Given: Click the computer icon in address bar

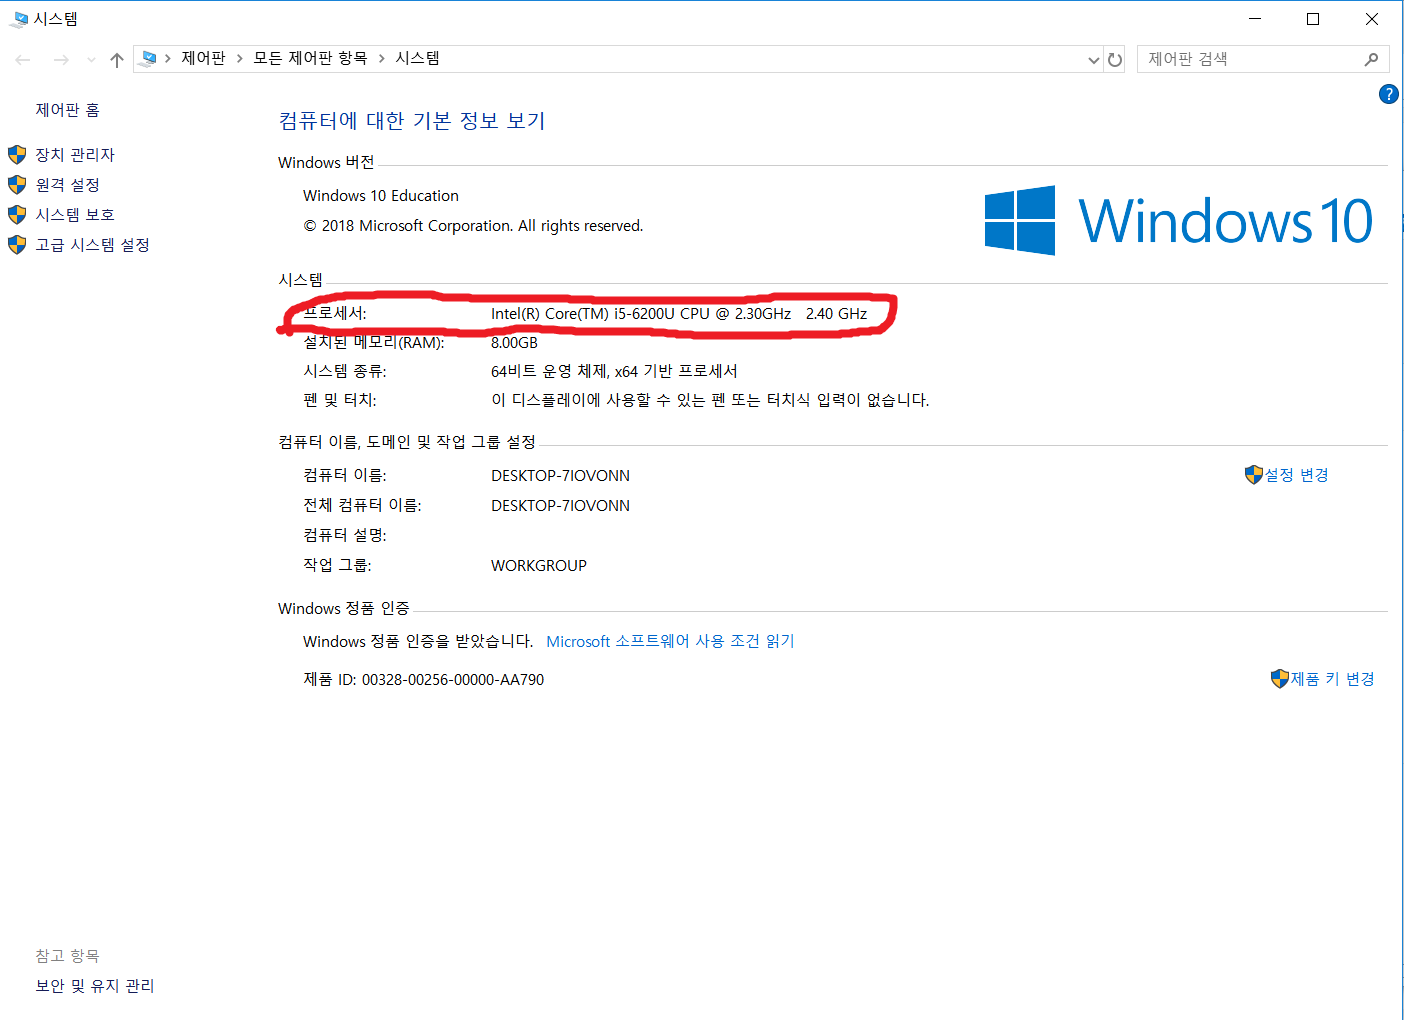Looking at the screenshot, I should [149, 58].
